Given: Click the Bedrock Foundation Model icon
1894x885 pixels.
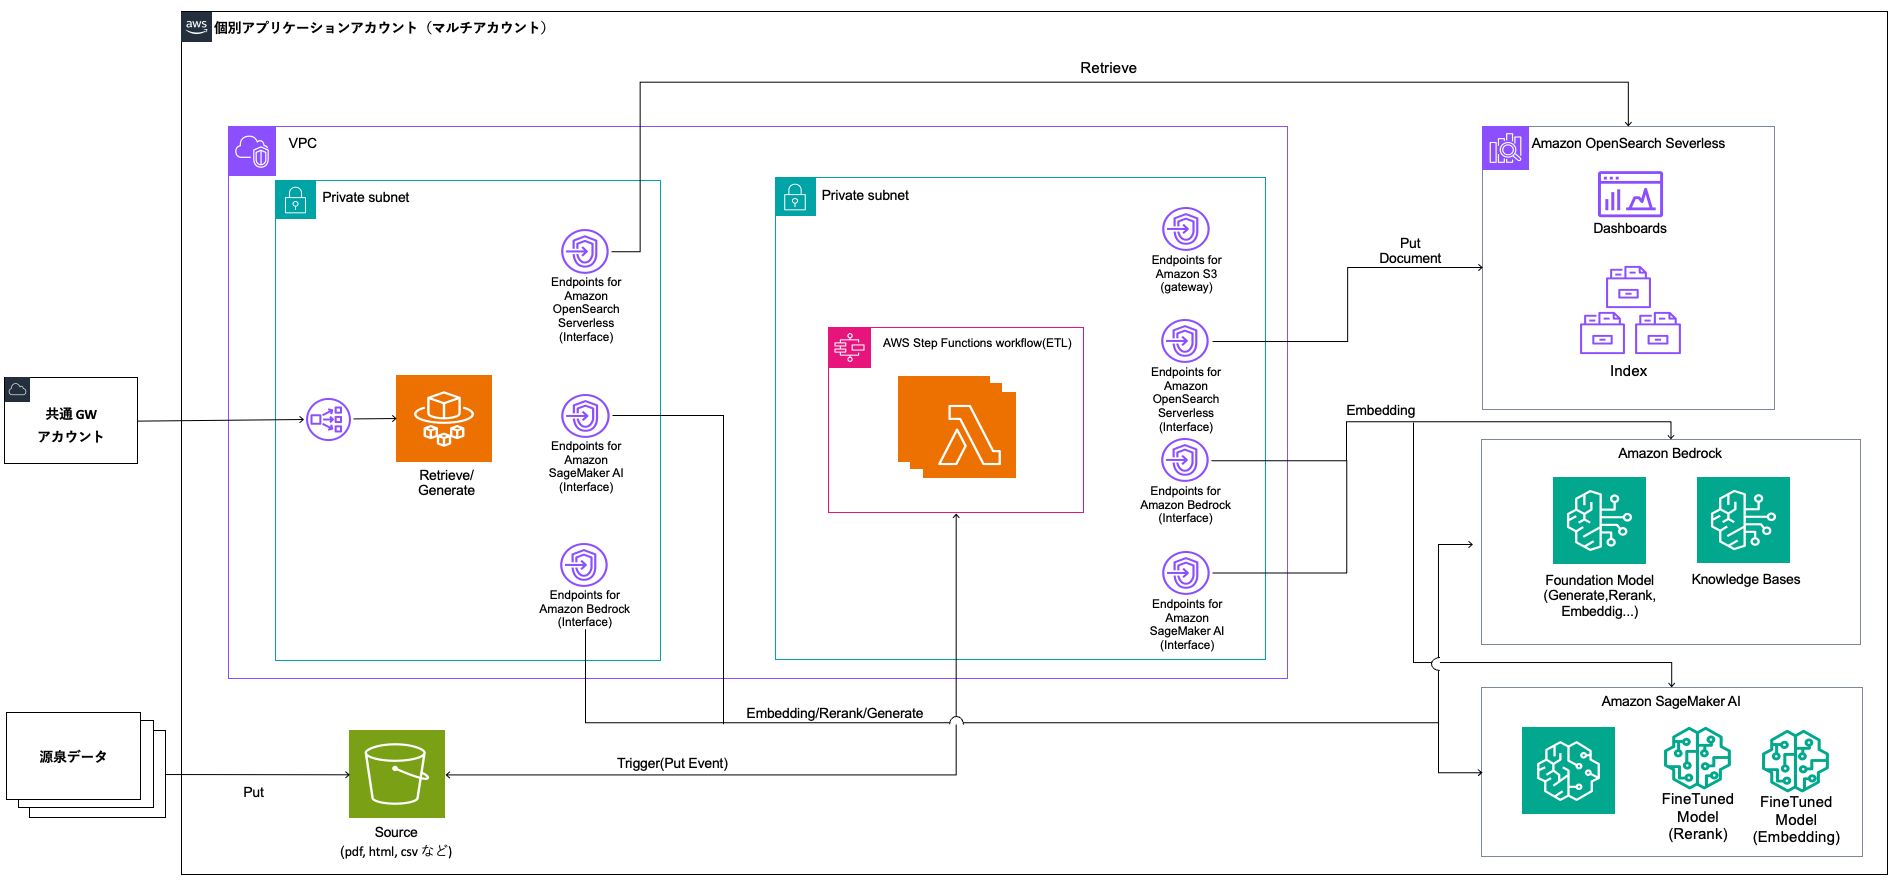Looking at the screenshot, I should pyautogui.click(x=1598, y=520).
